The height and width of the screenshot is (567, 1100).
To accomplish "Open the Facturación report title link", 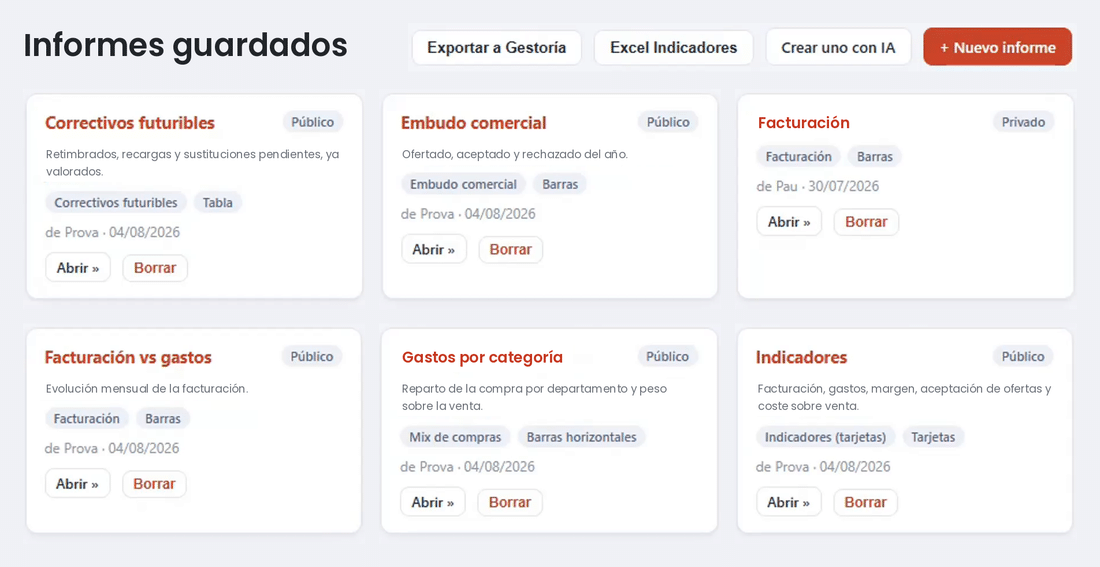I will pos(803,123).
